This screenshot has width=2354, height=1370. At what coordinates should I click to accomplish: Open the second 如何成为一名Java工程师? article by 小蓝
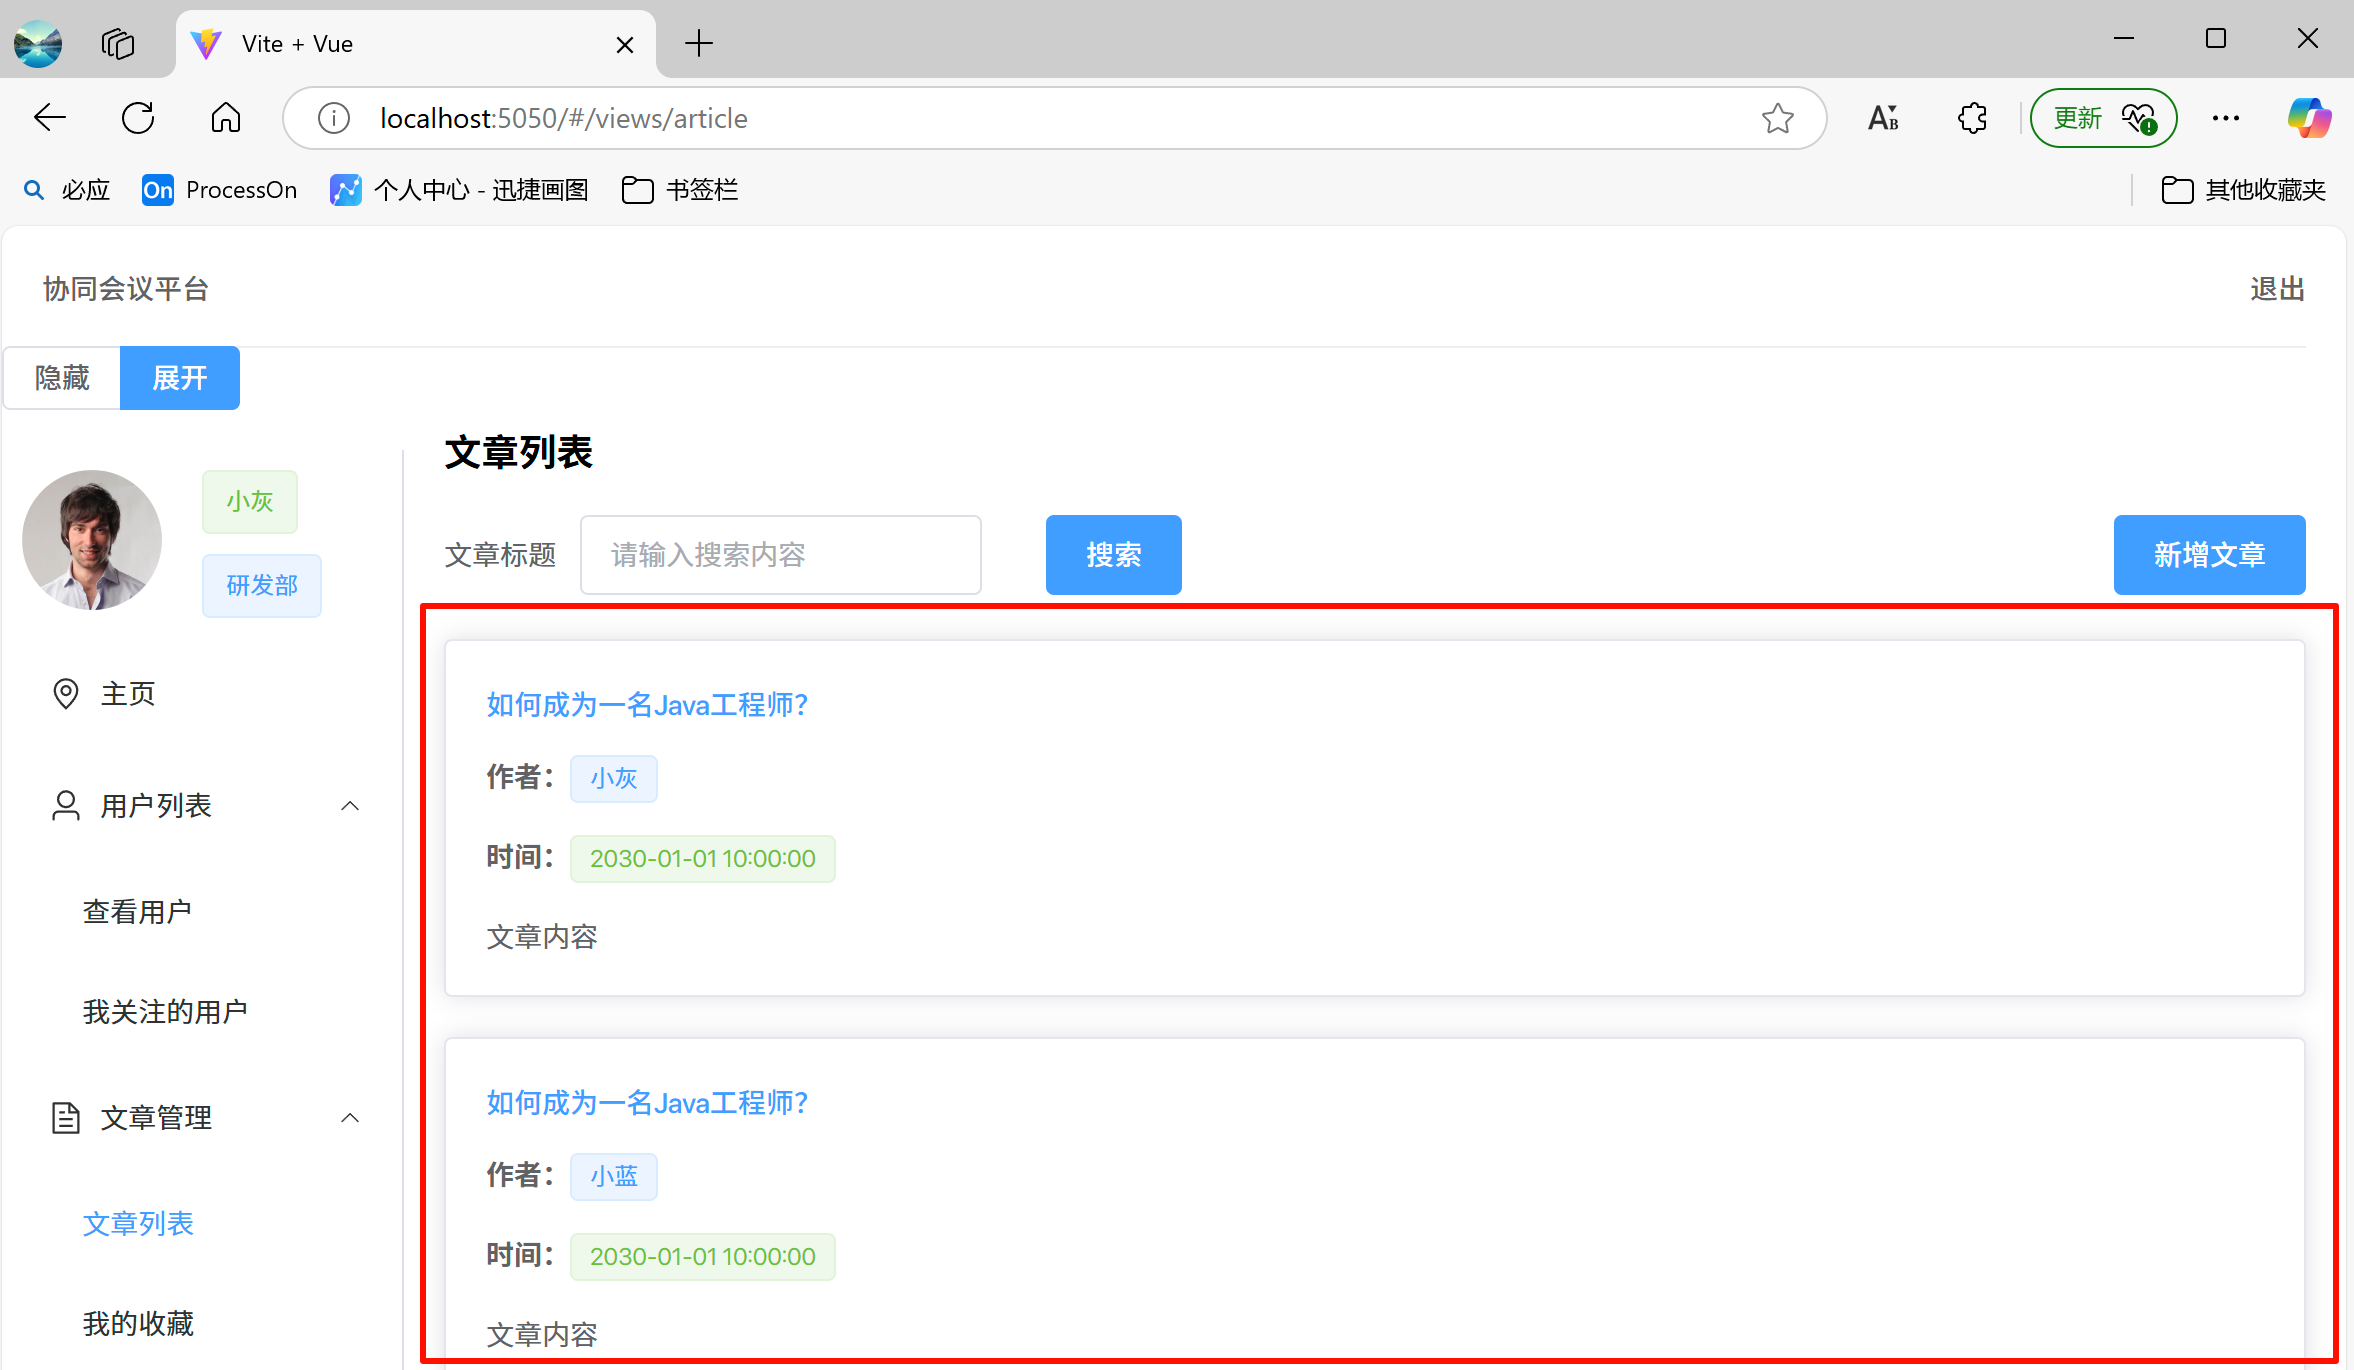pyautogui.click(x=647, y=1103)
